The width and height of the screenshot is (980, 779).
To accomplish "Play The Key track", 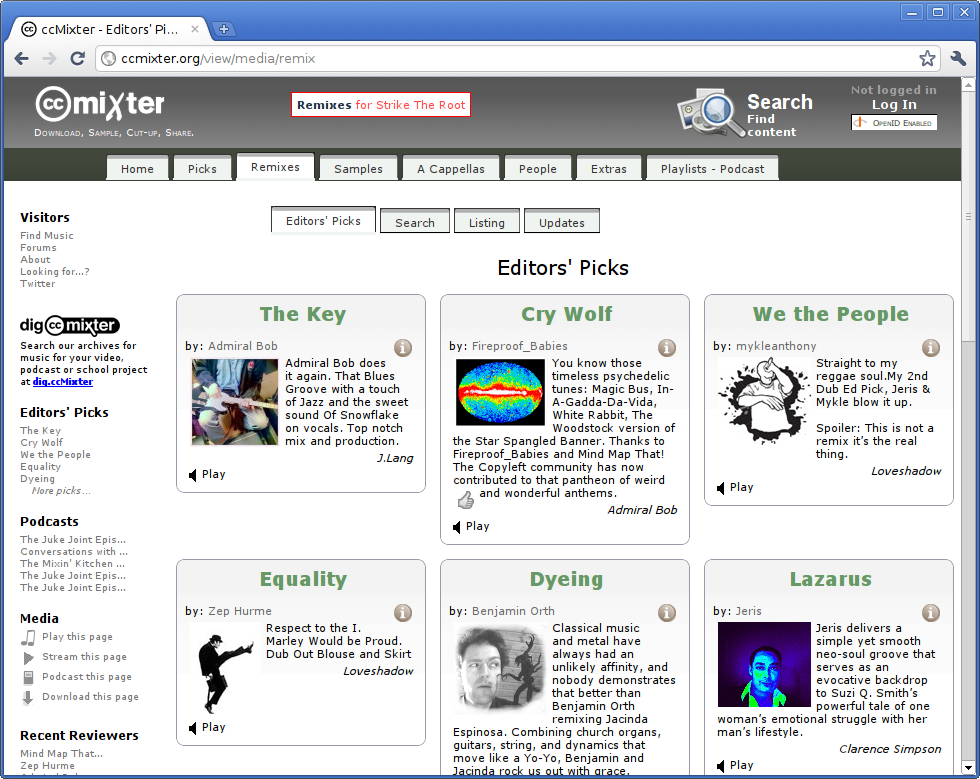I will (x=207, y=475).
